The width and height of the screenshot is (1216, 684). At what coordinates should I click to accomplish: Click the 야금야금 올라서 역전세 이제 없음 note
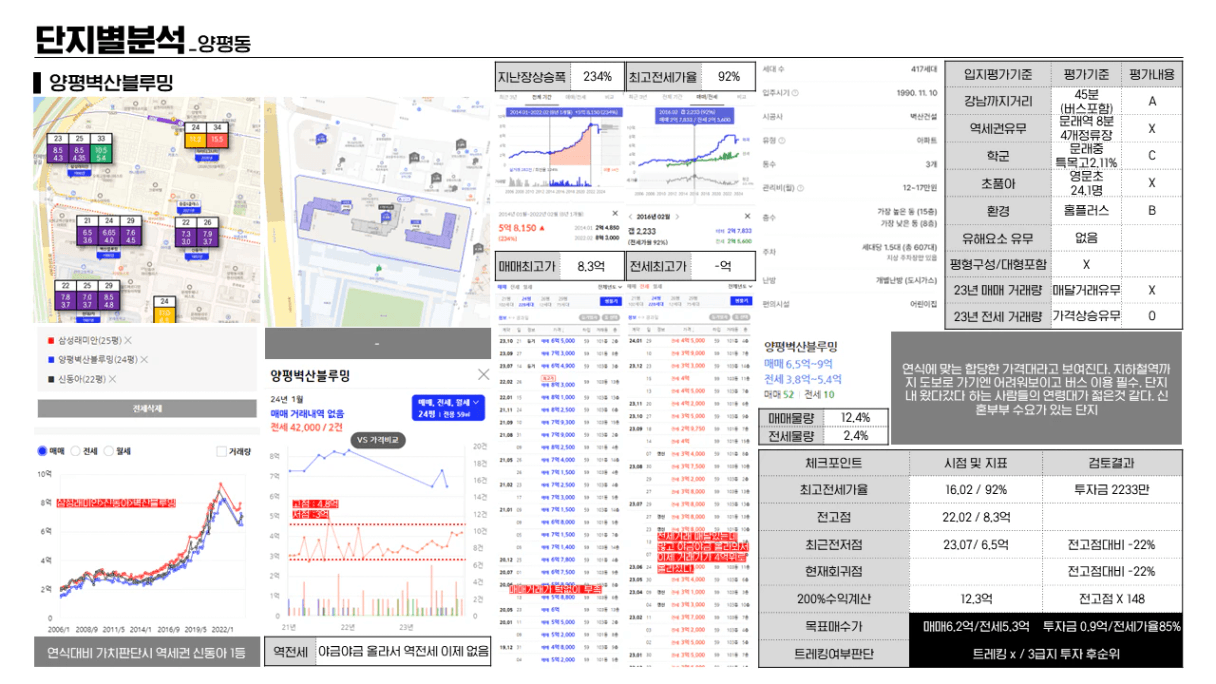(x=403, y=651)
